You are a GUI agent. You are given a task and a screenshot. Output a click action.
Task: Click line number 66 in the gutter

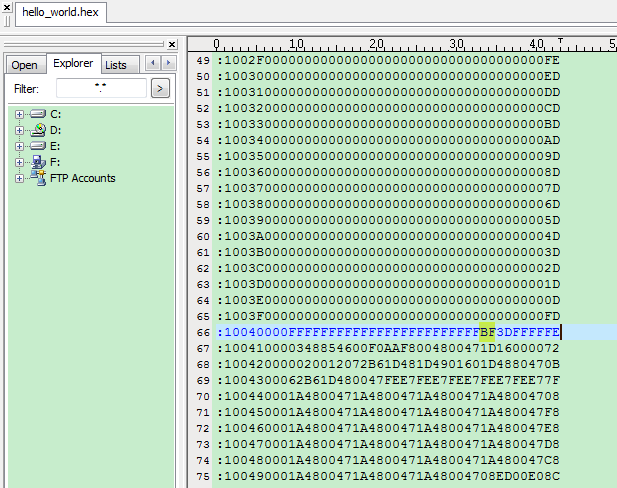coord(203,333)
